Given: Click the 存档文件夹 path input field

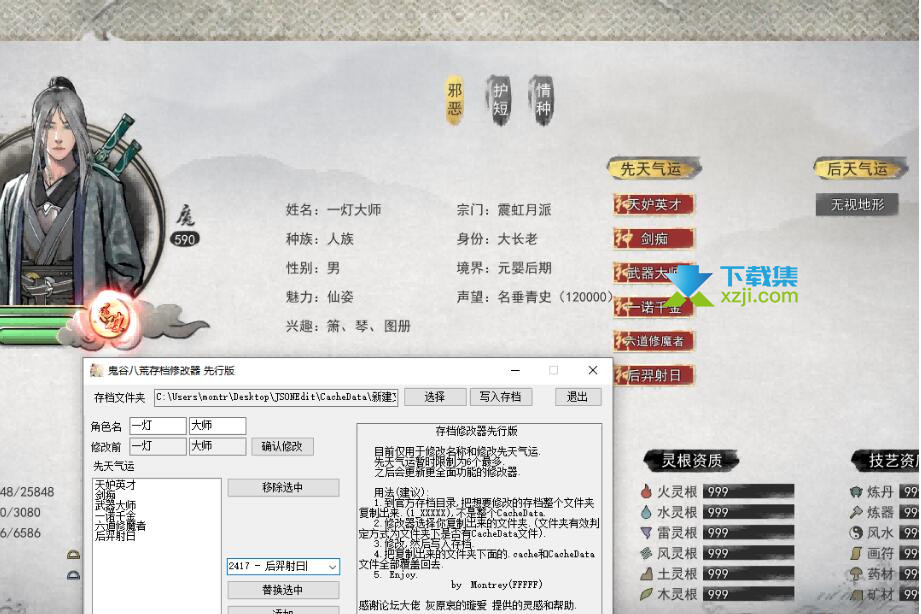Looking at the screenshot, I should tap(276, 397).
